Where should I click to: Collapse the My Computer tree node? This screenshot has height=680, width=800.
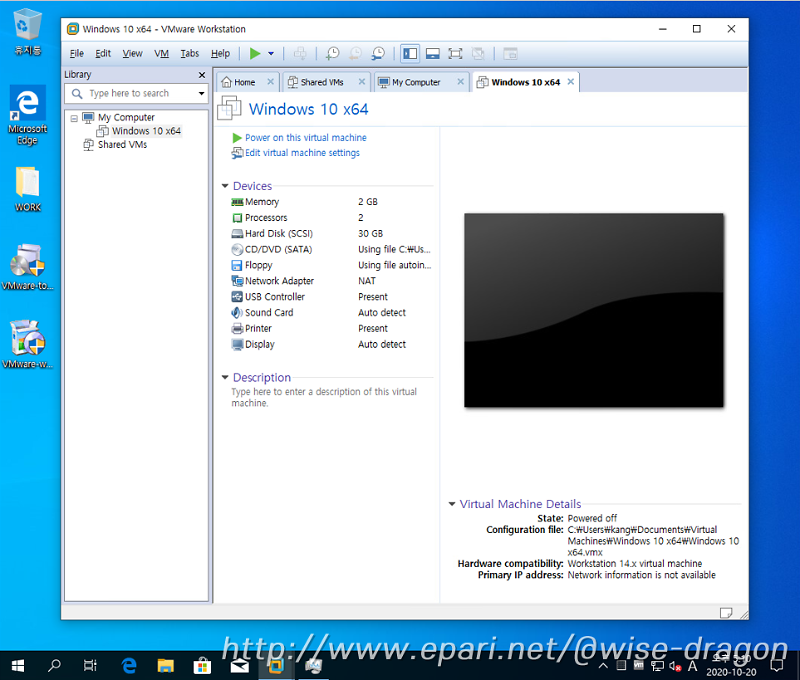click(74, 118)
